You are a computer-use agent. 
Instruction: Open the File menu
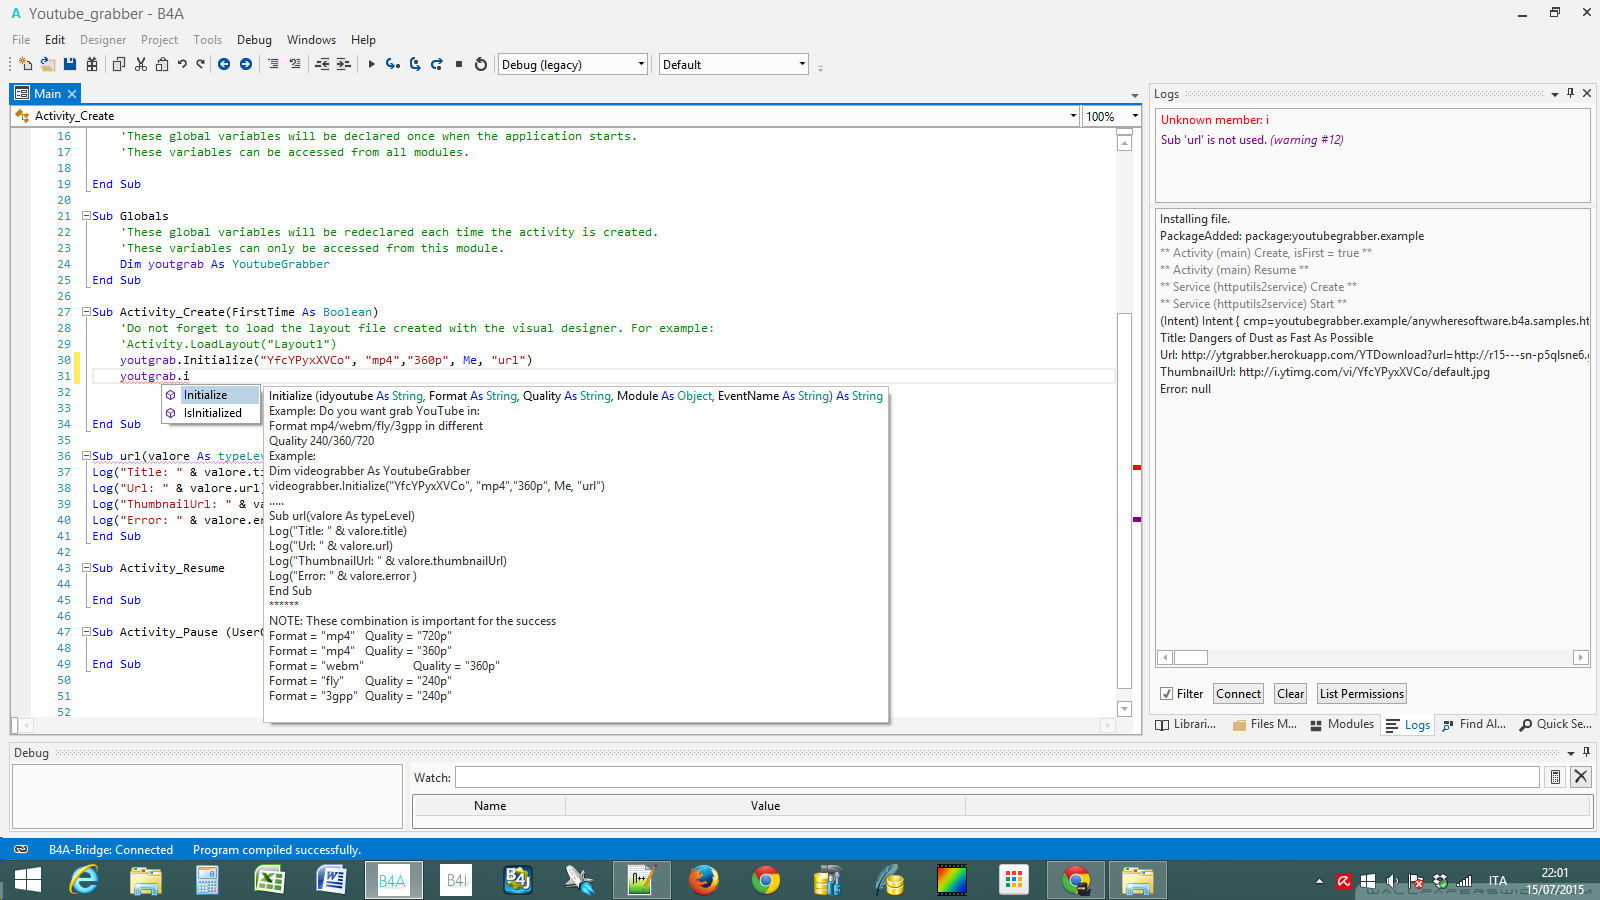pos(21,40)
